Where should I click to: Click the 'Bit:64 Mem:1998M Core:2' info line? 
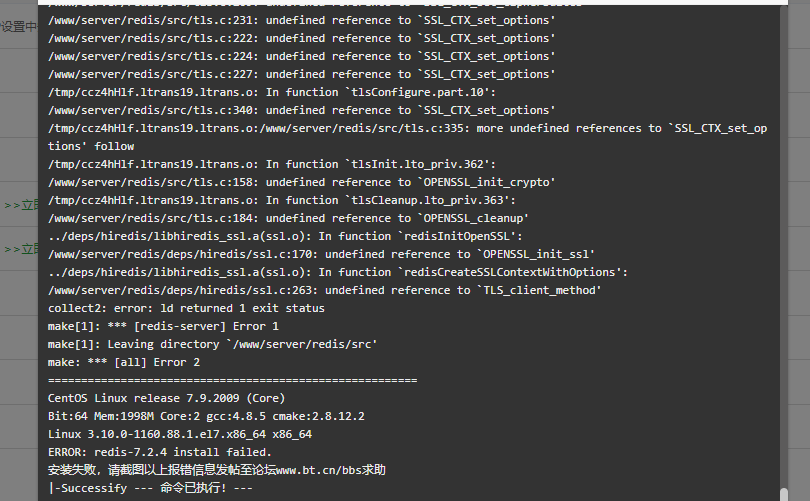(206, 416)
